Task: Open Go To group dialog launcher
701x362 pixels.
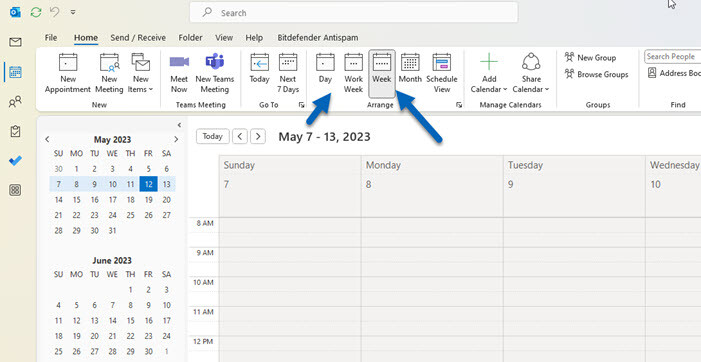Action: click(302, 105)
